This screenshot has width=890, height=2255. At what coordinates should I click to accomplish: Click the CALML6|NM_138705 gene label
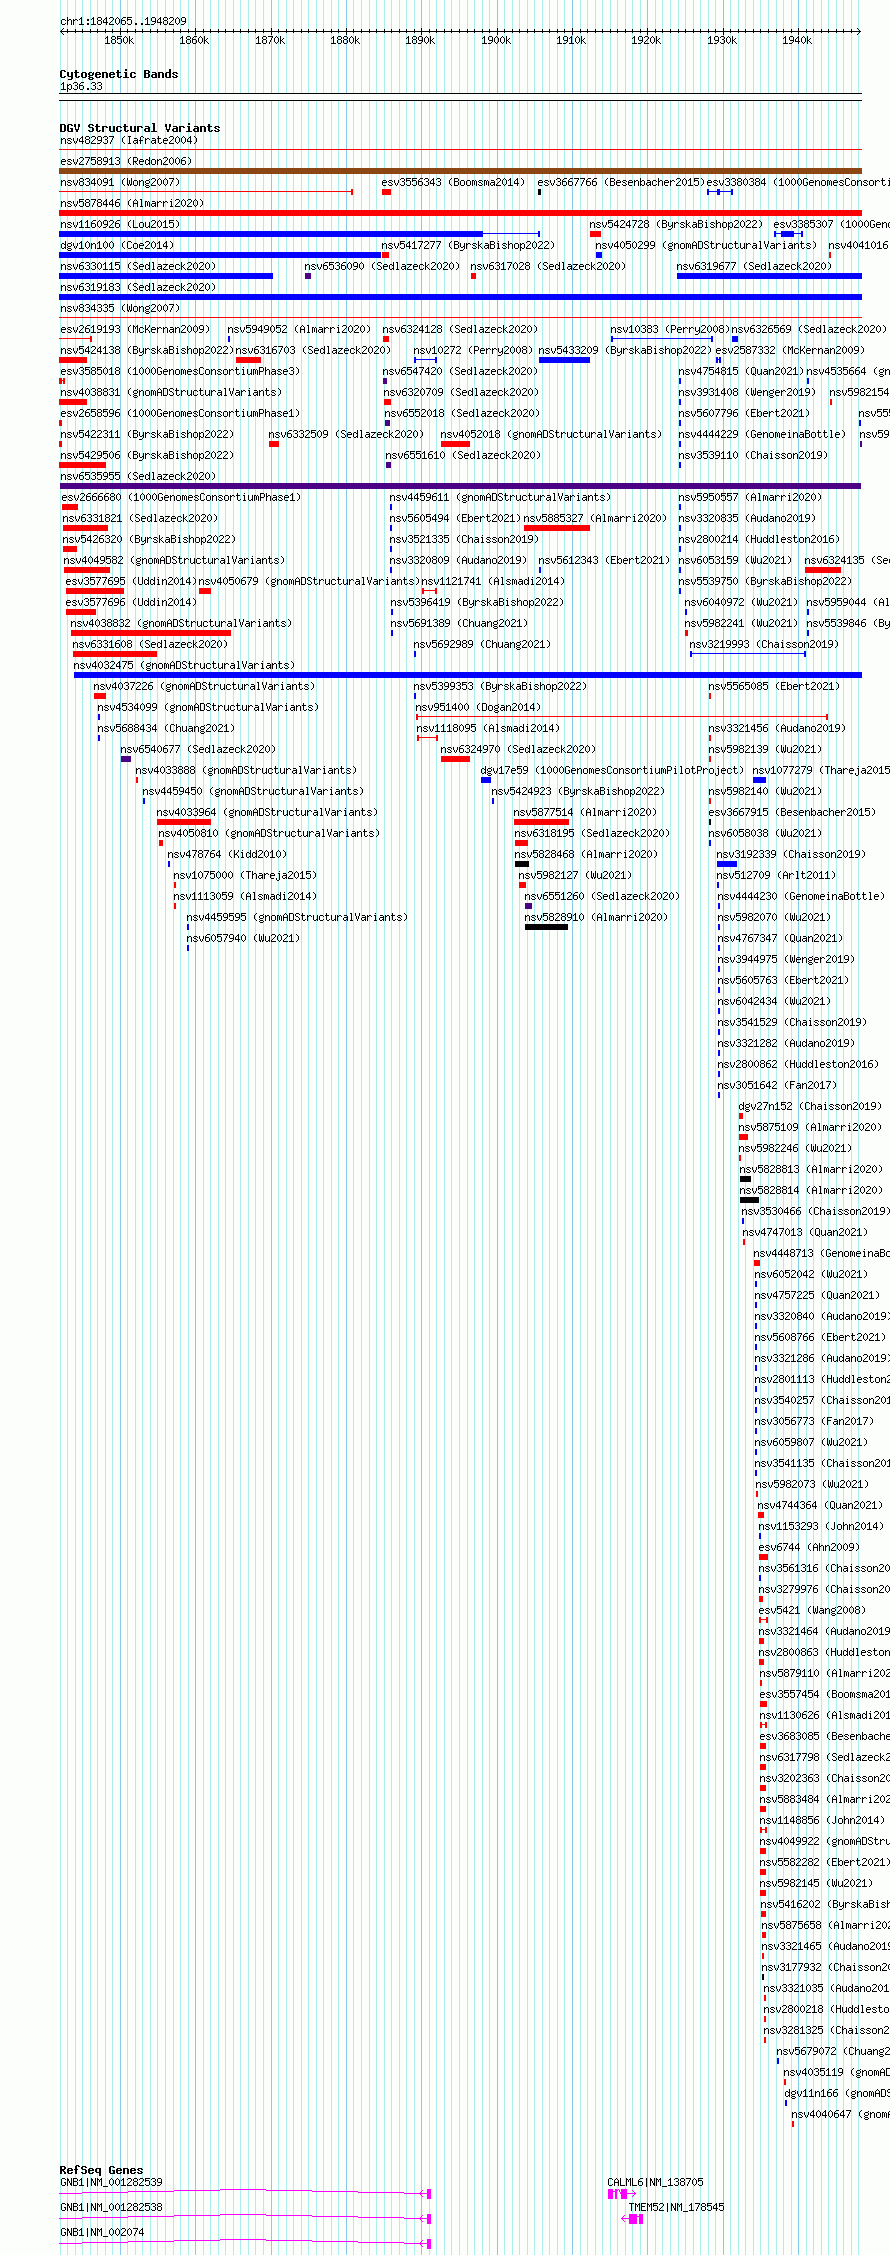(x=655, y=2183)
